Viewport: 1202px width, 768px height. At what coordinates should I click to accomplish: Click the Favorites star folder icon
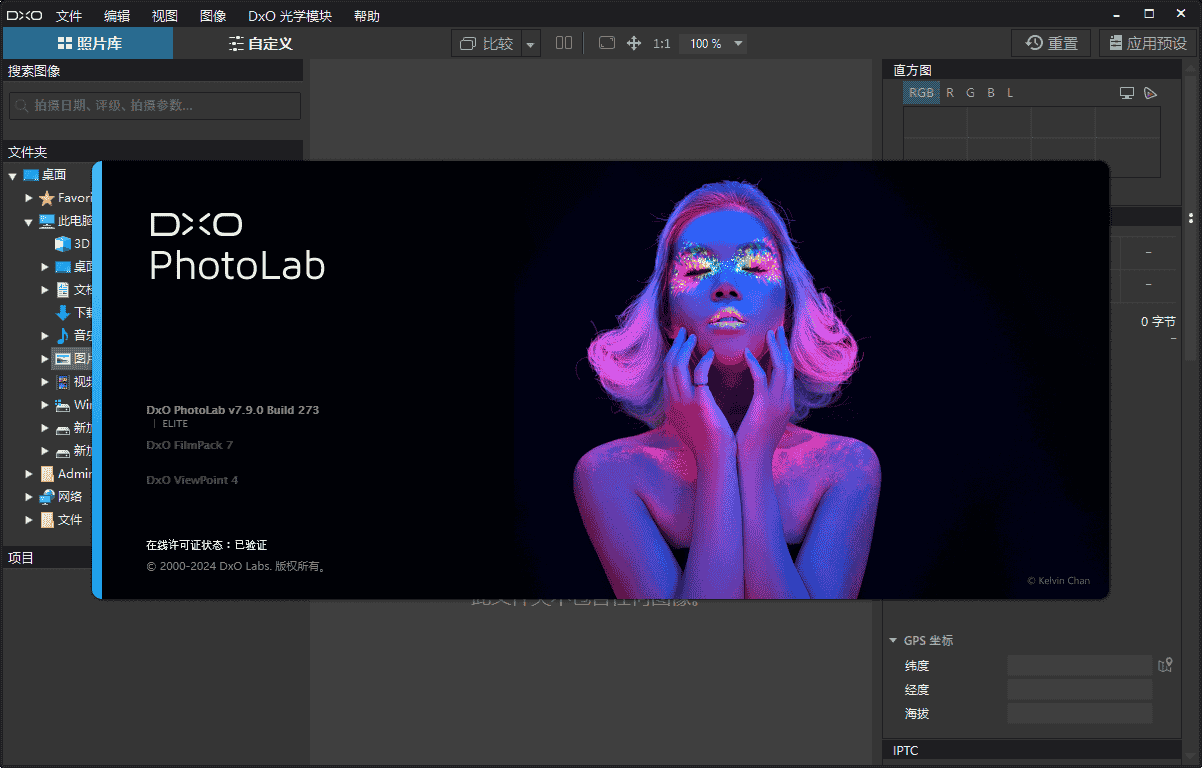coord(46,198)
